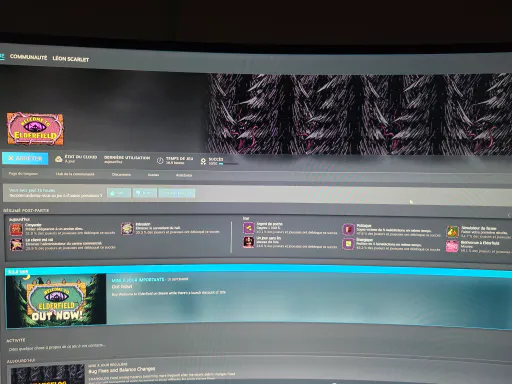Click the 'Le client est roi' achievement icon
The width and height of the screenshot is (512, 384).
(16, 244)
